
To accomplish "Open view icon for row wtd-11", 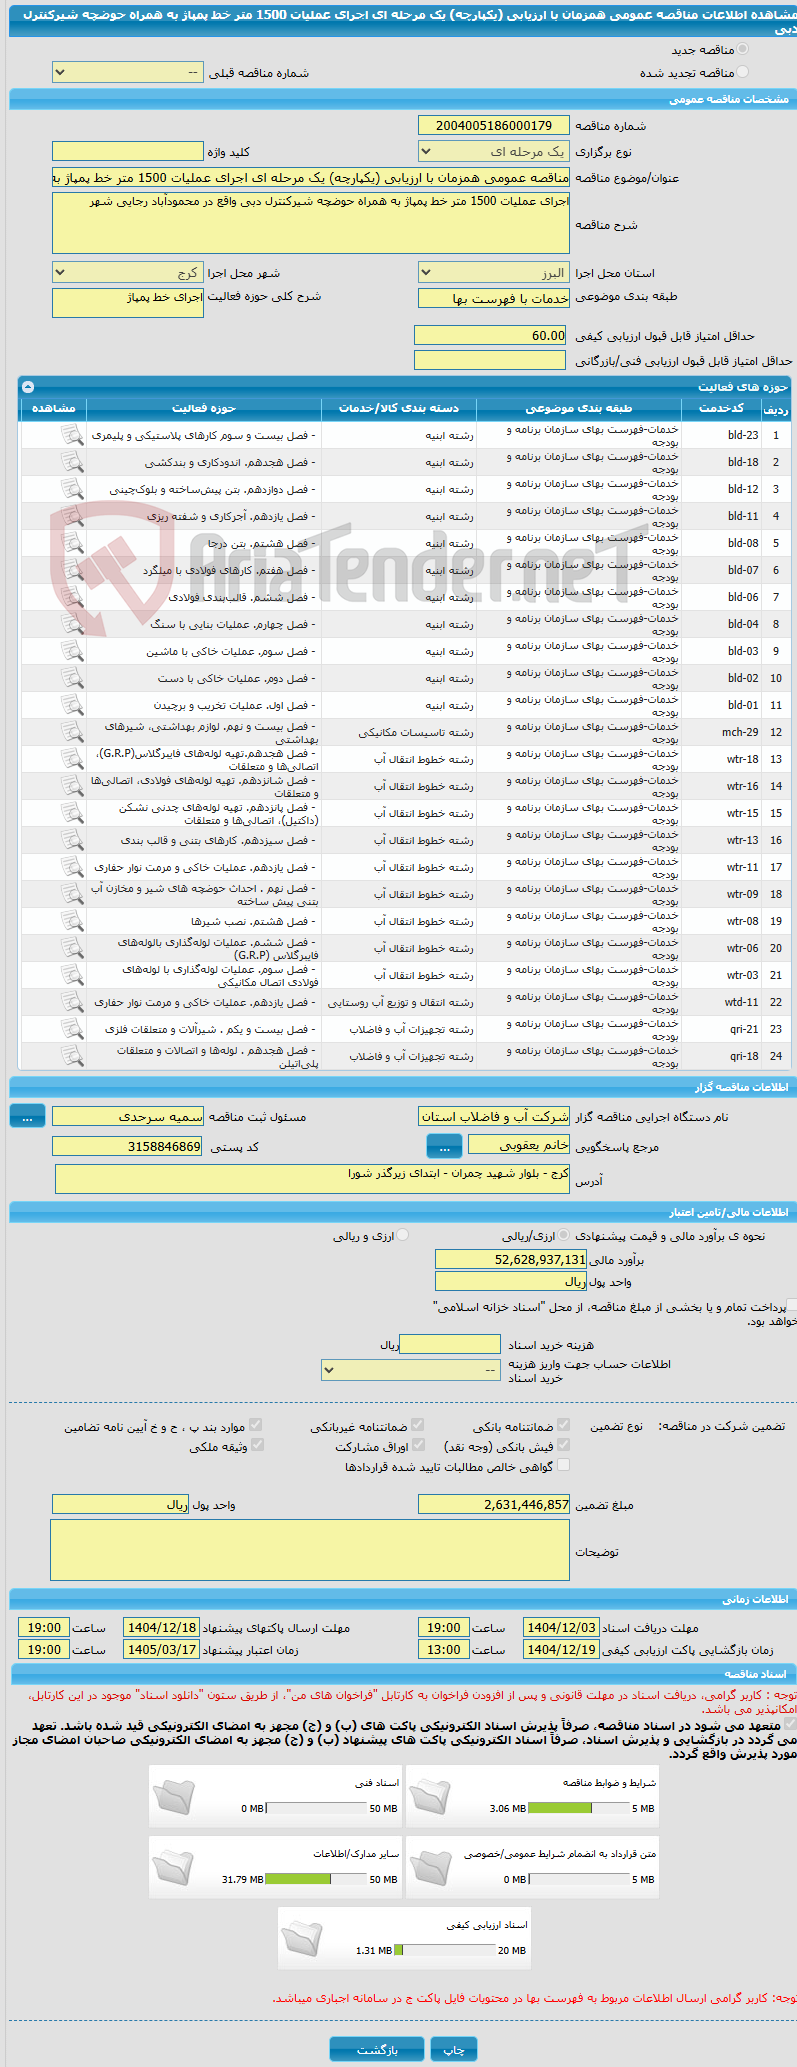I will point(72,1002).
